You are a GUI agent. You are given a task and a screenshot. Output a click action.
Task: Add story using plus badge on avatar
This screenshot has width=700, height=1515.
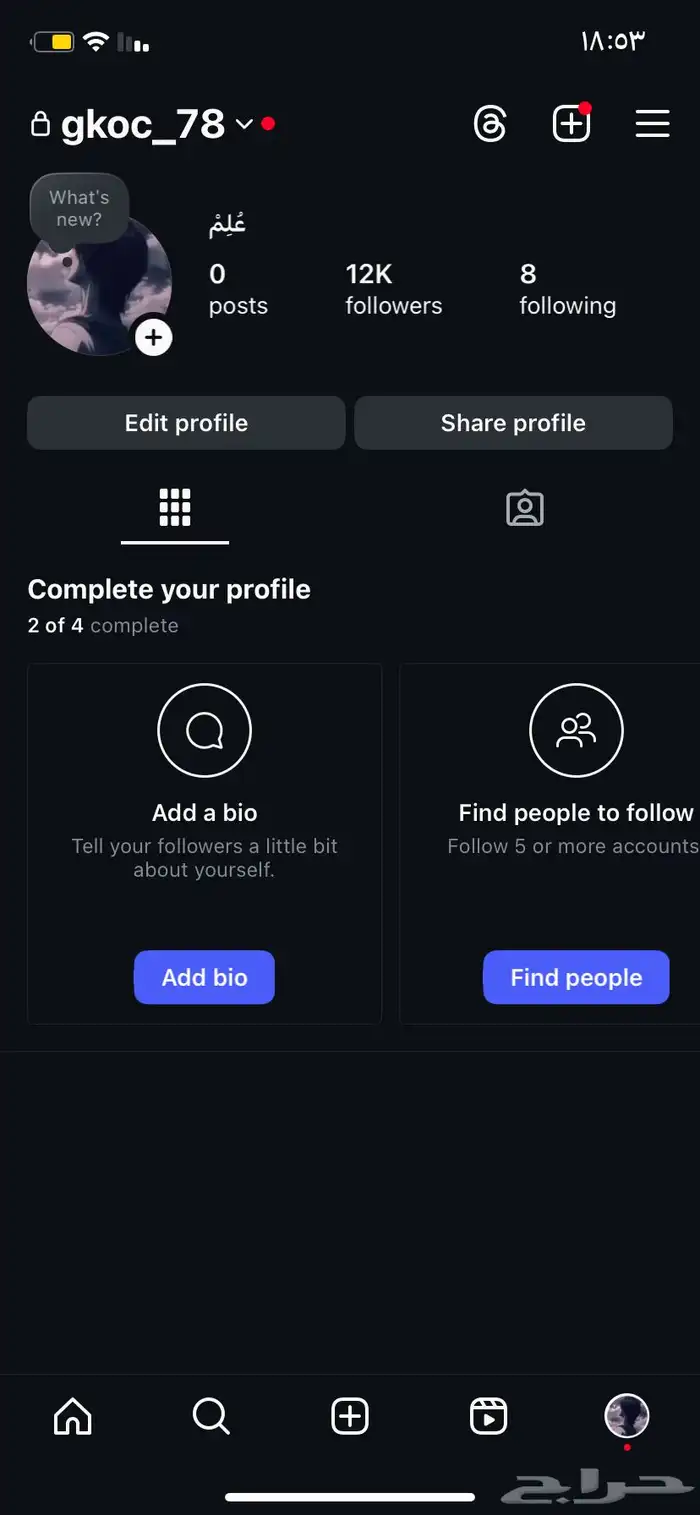pos(153,338)
